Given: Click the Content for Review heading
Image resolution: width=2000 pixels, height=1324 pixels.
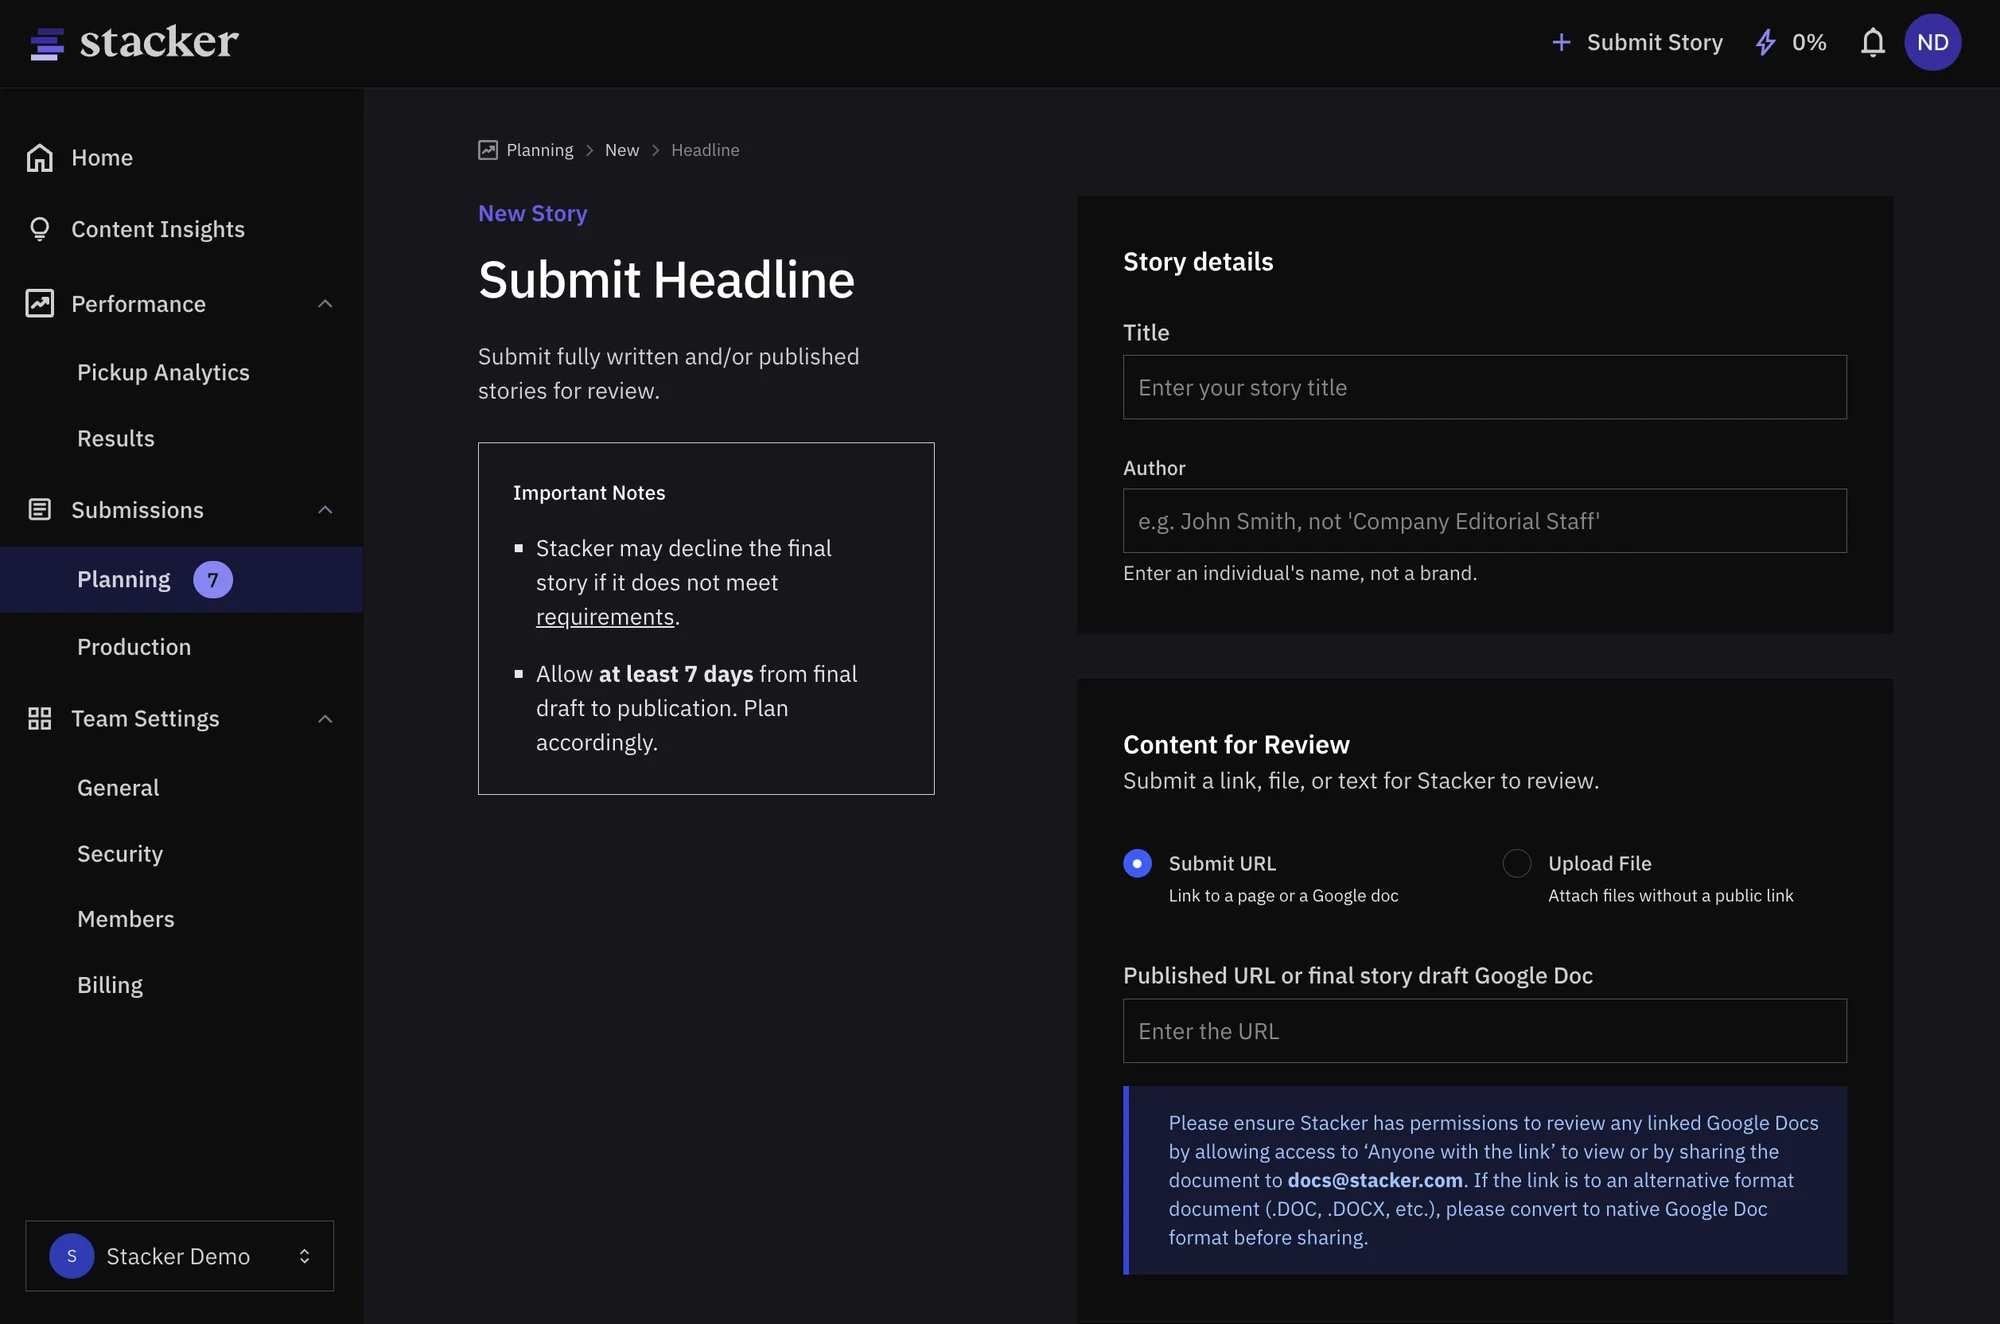Looking at the screenshot, I should tap(1236, 745).
